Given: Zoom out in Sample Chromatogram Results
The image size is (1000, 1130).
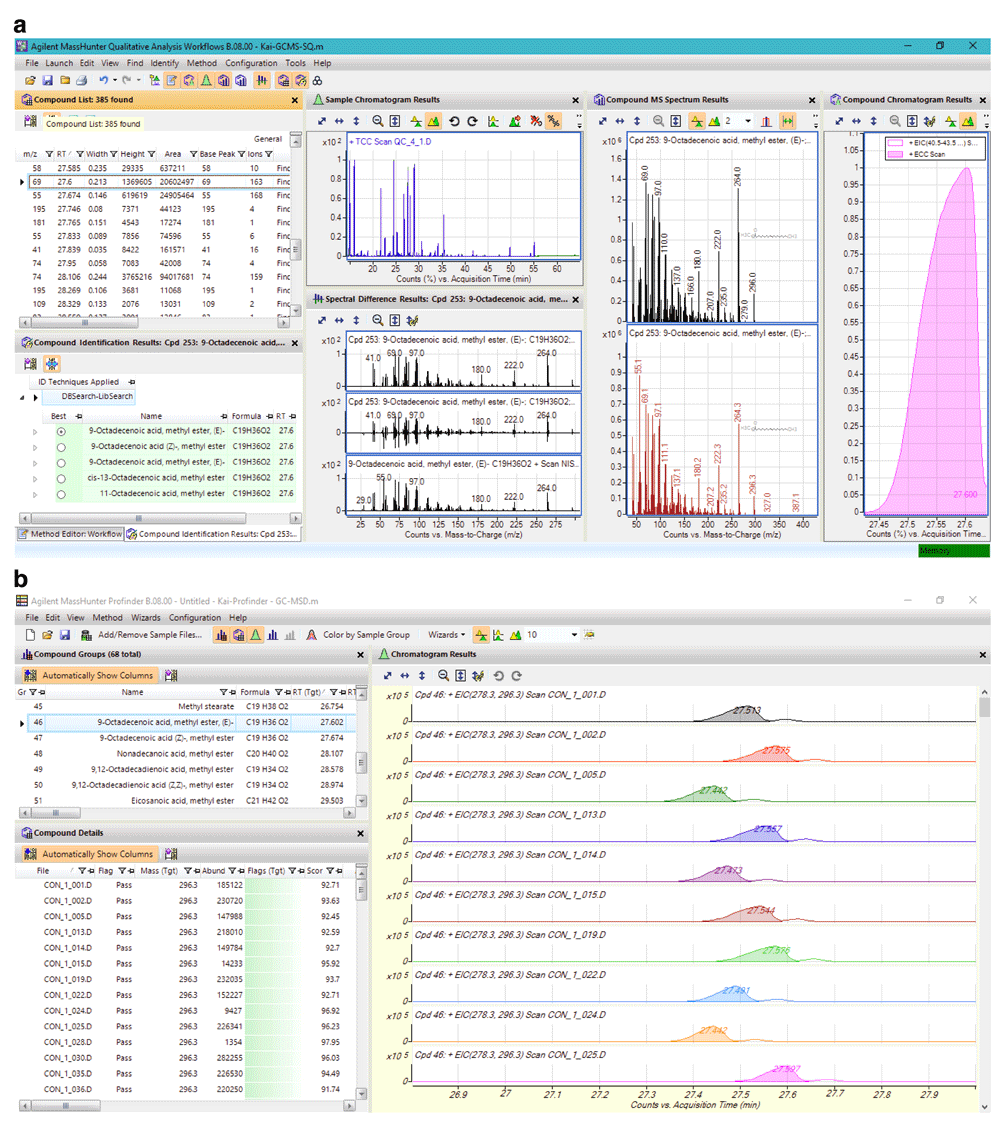Looking at the screenshot, I should [x=378, y=121].
